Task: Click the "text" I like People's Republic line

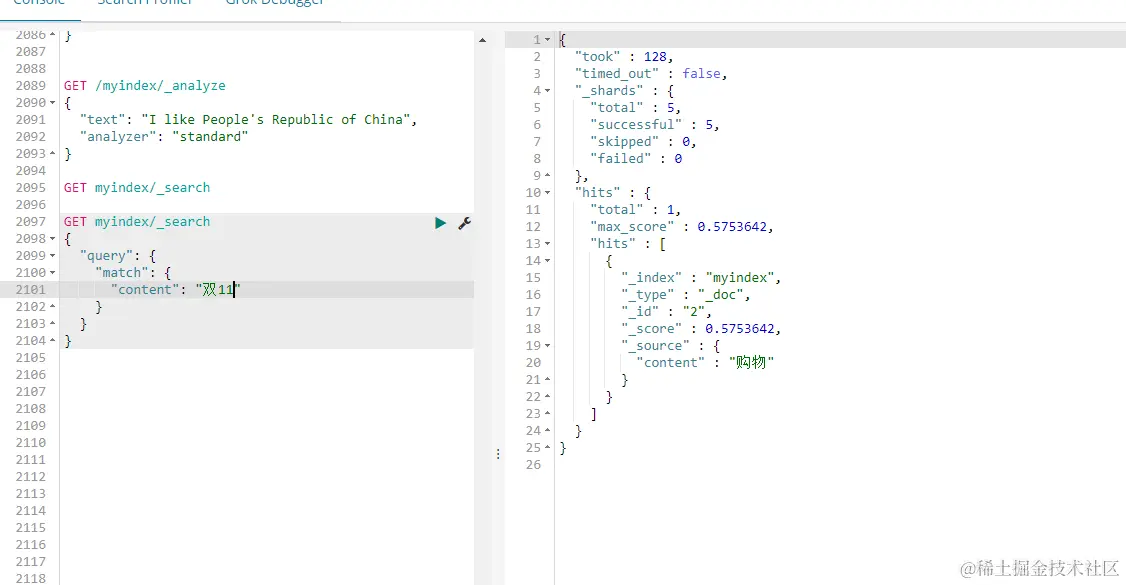Action: (x=248, y=119)
